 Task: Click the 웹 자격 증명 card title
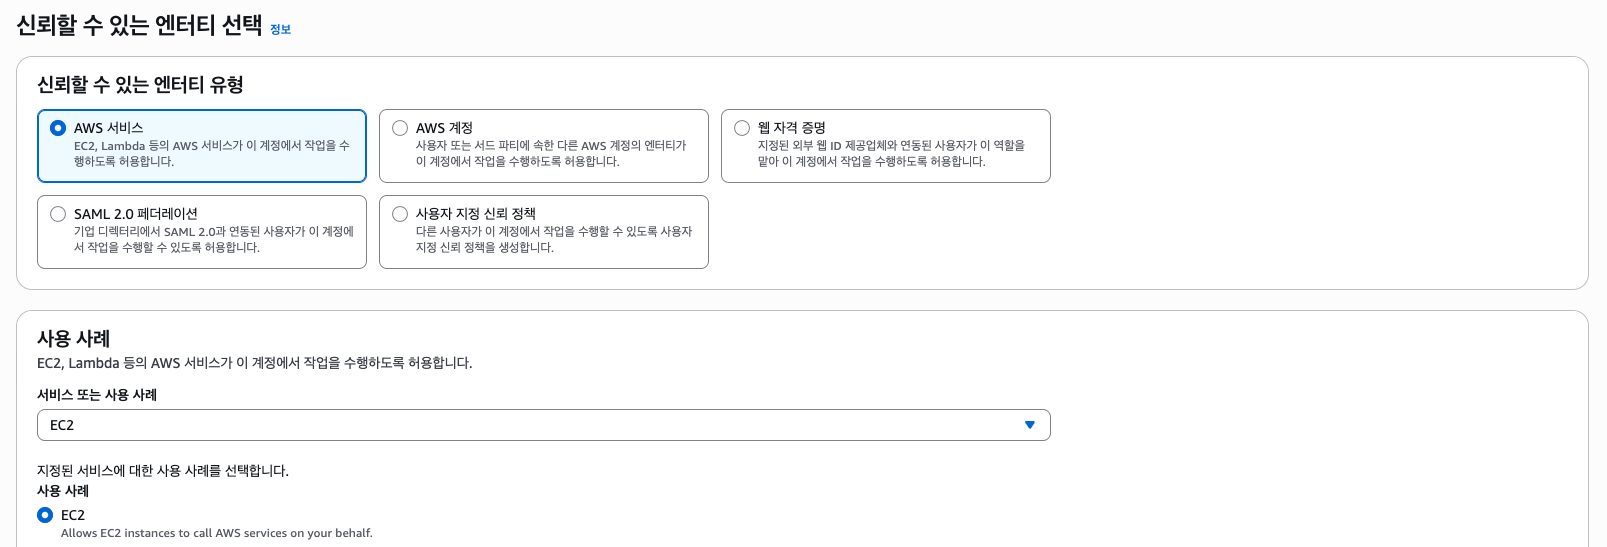pyautogui.click(x=791, y=128)
